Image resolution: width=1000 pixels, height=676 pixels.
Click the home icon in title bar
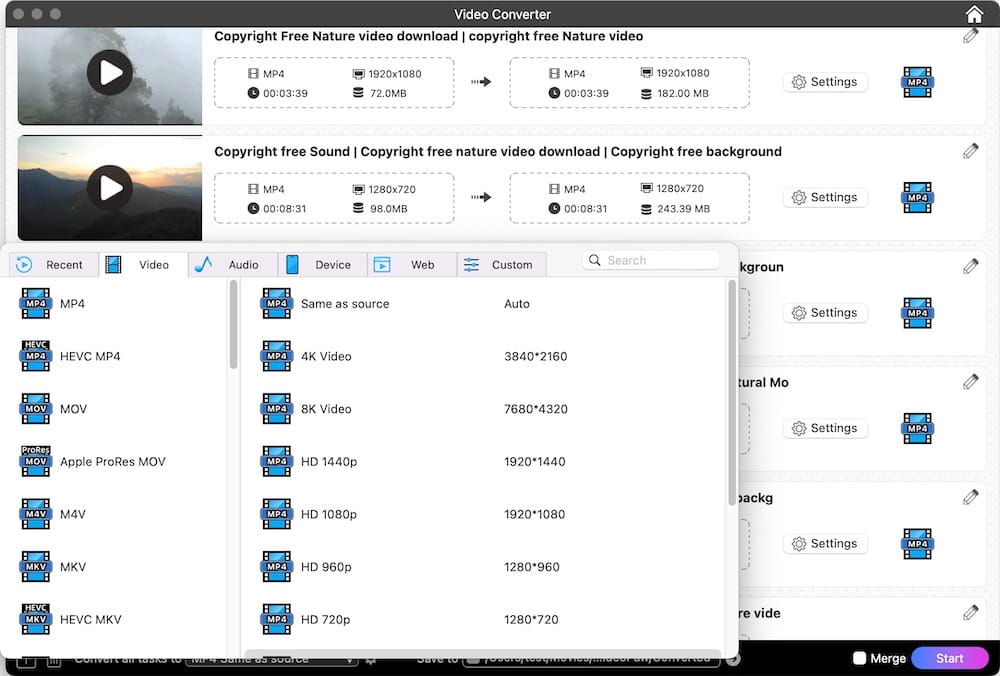pos(974,14)
